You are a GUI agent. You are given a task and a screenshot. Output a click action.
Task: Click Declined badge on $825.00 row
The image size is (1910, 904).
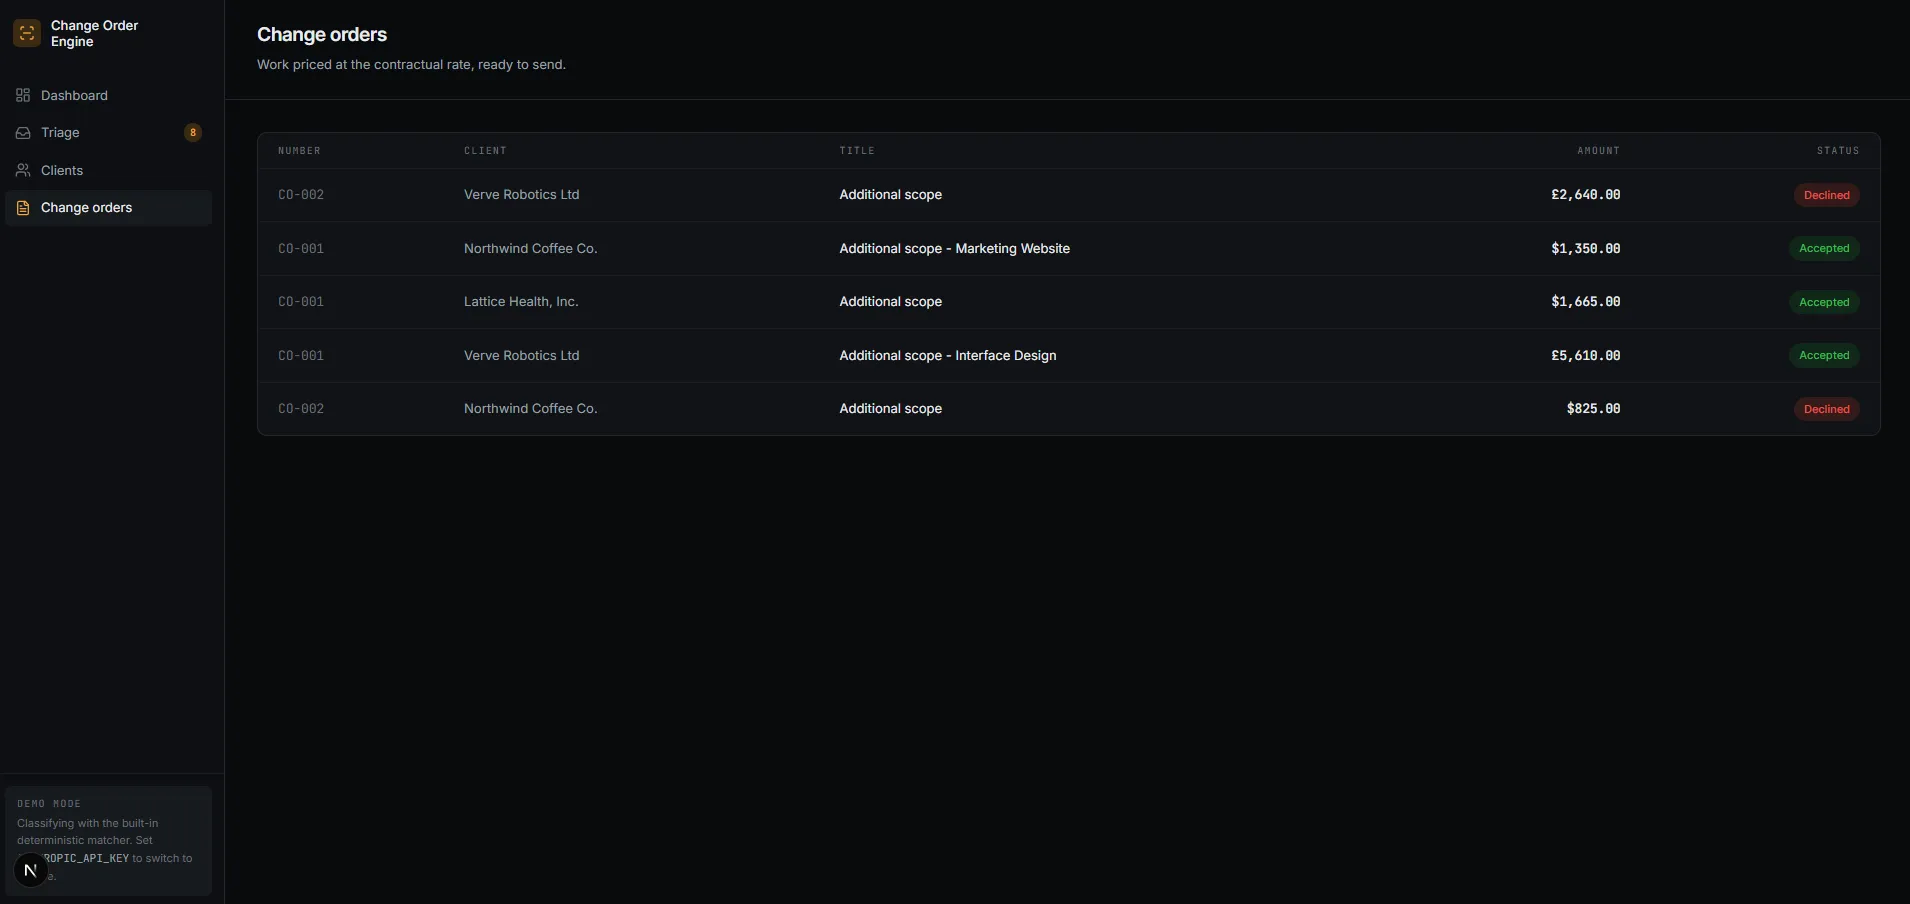click(1826, 409)
